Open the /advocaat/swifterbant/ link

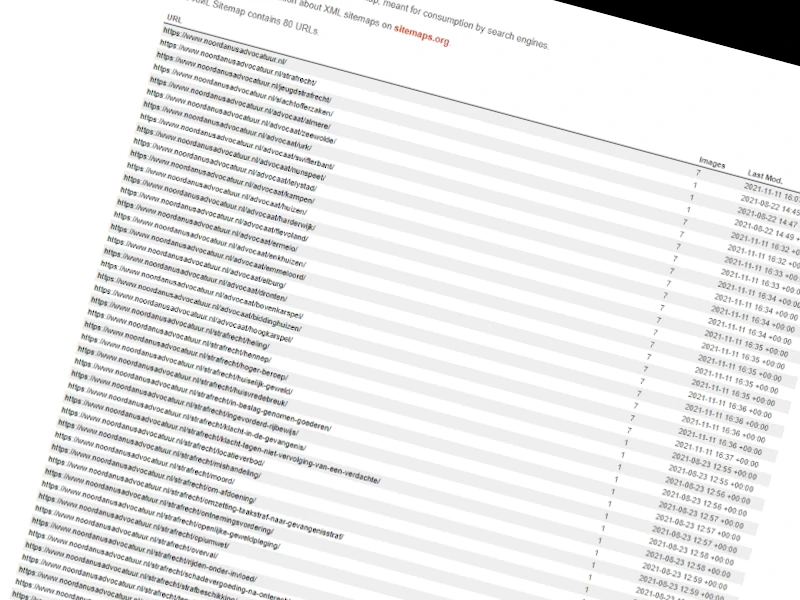[x=237, y=140]
